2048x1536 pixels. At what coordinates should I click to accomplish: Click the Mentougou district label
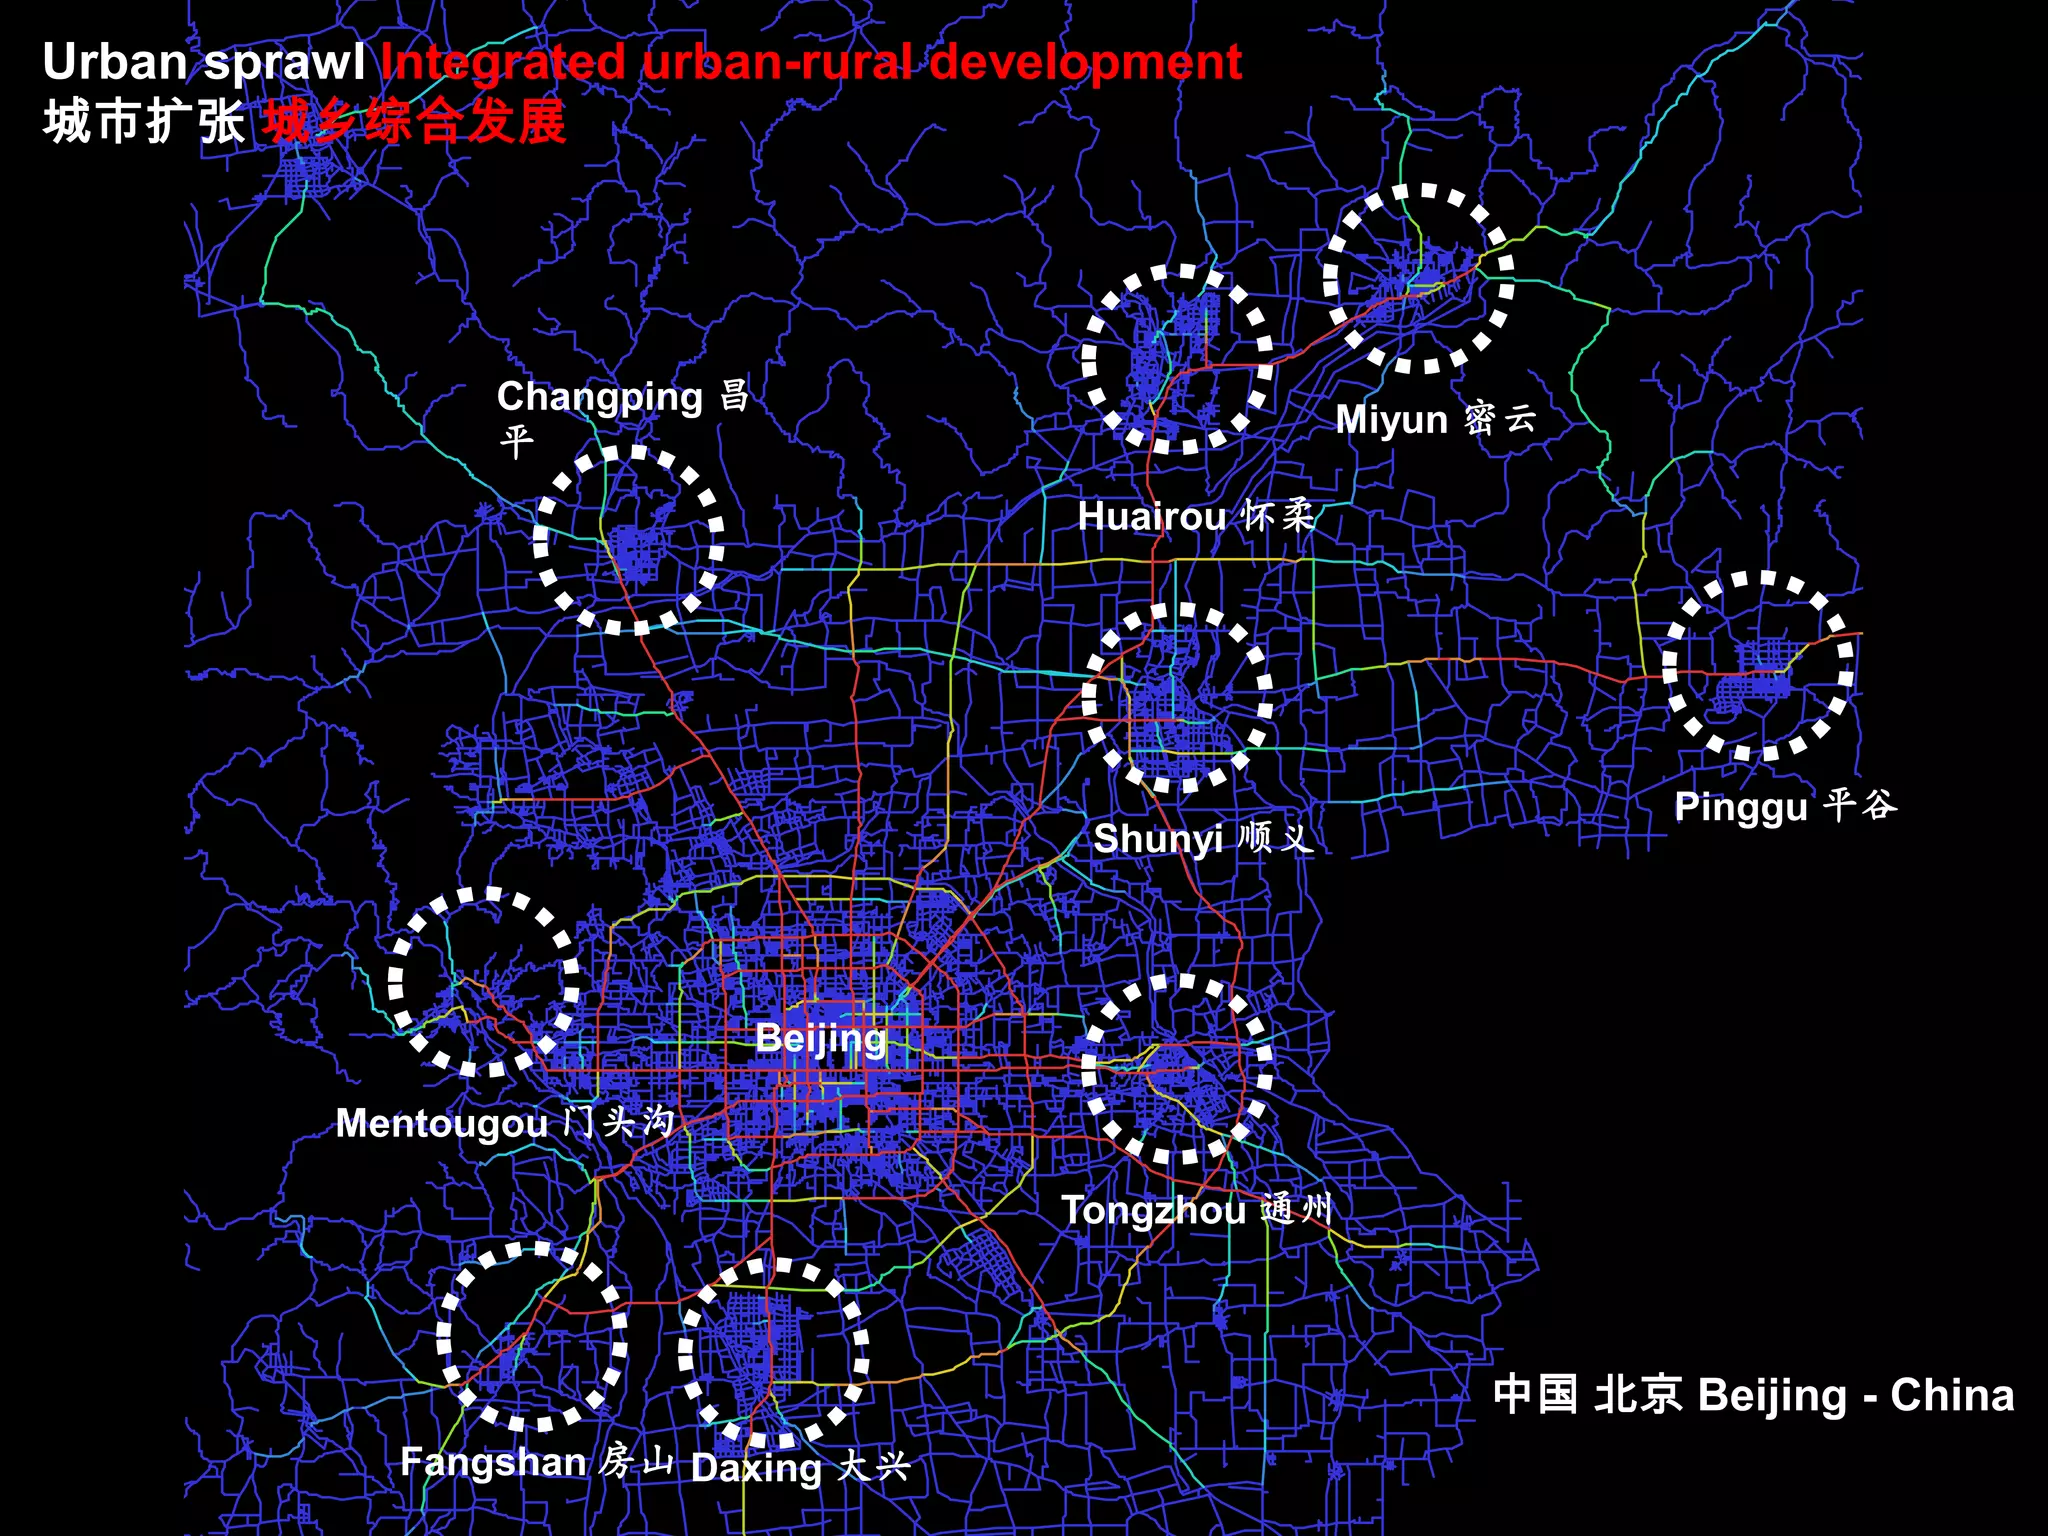pos(505,1123)
